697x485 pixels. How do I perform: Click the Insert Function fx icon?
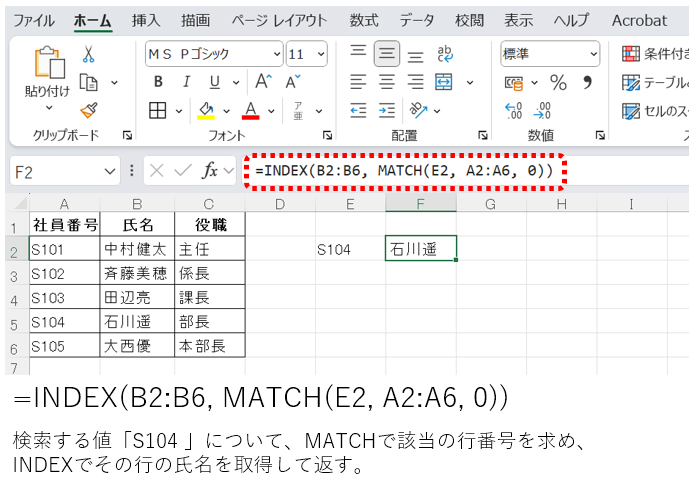tap(210, 171)
